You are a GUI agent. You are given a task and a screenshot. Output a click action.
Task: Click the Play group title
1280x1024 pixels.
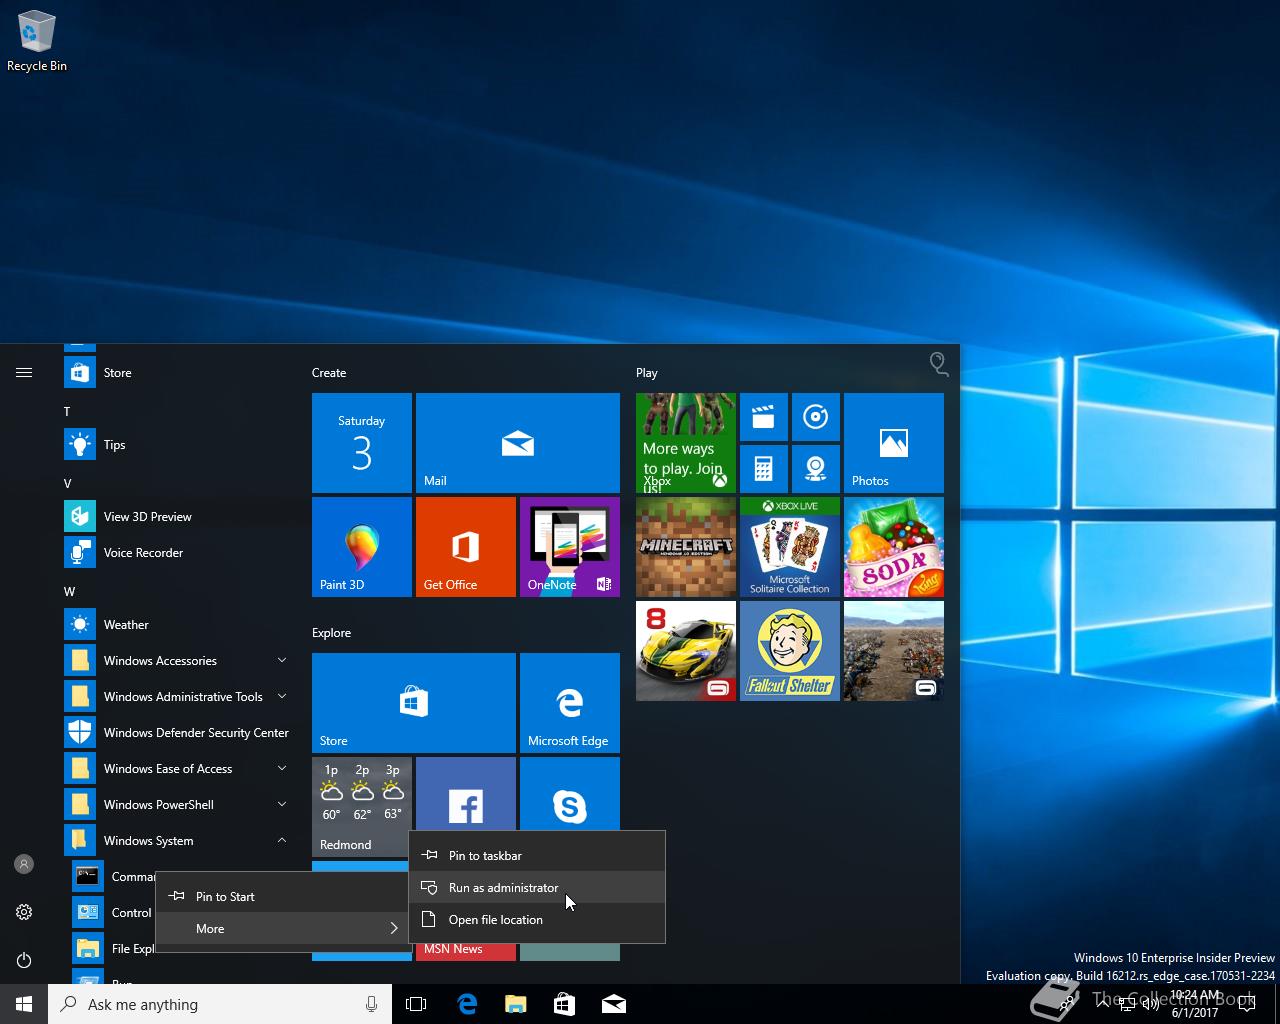click(647, 373)
